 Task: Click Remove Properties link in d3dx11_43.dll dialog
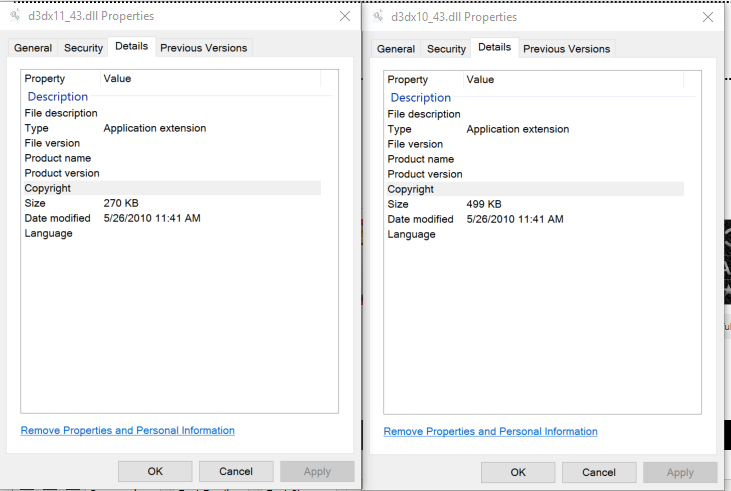[x=128, y=431]
